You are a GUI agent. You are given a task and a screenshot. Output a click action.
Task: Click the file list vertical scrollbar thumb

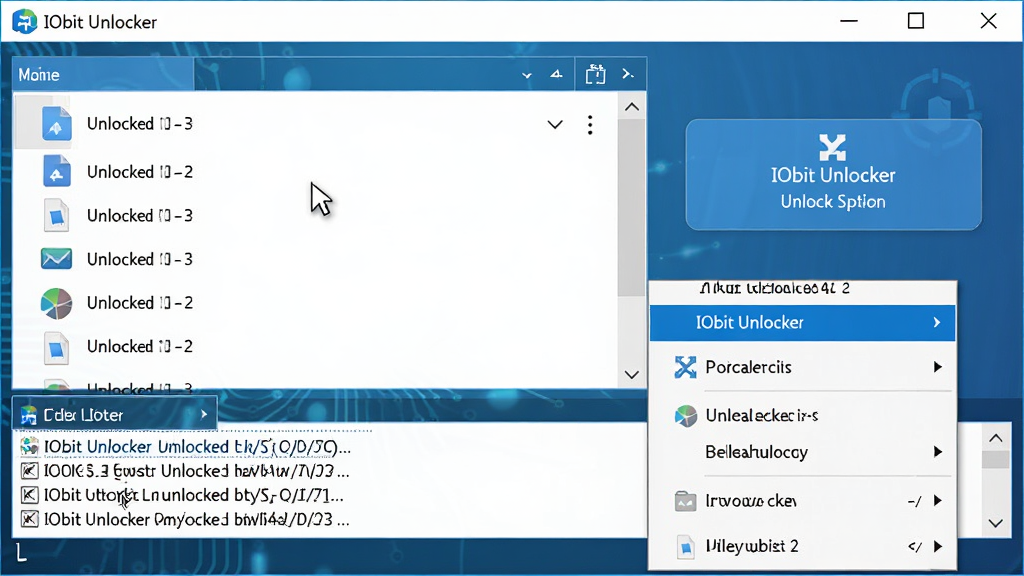click(x=631, y=208)
